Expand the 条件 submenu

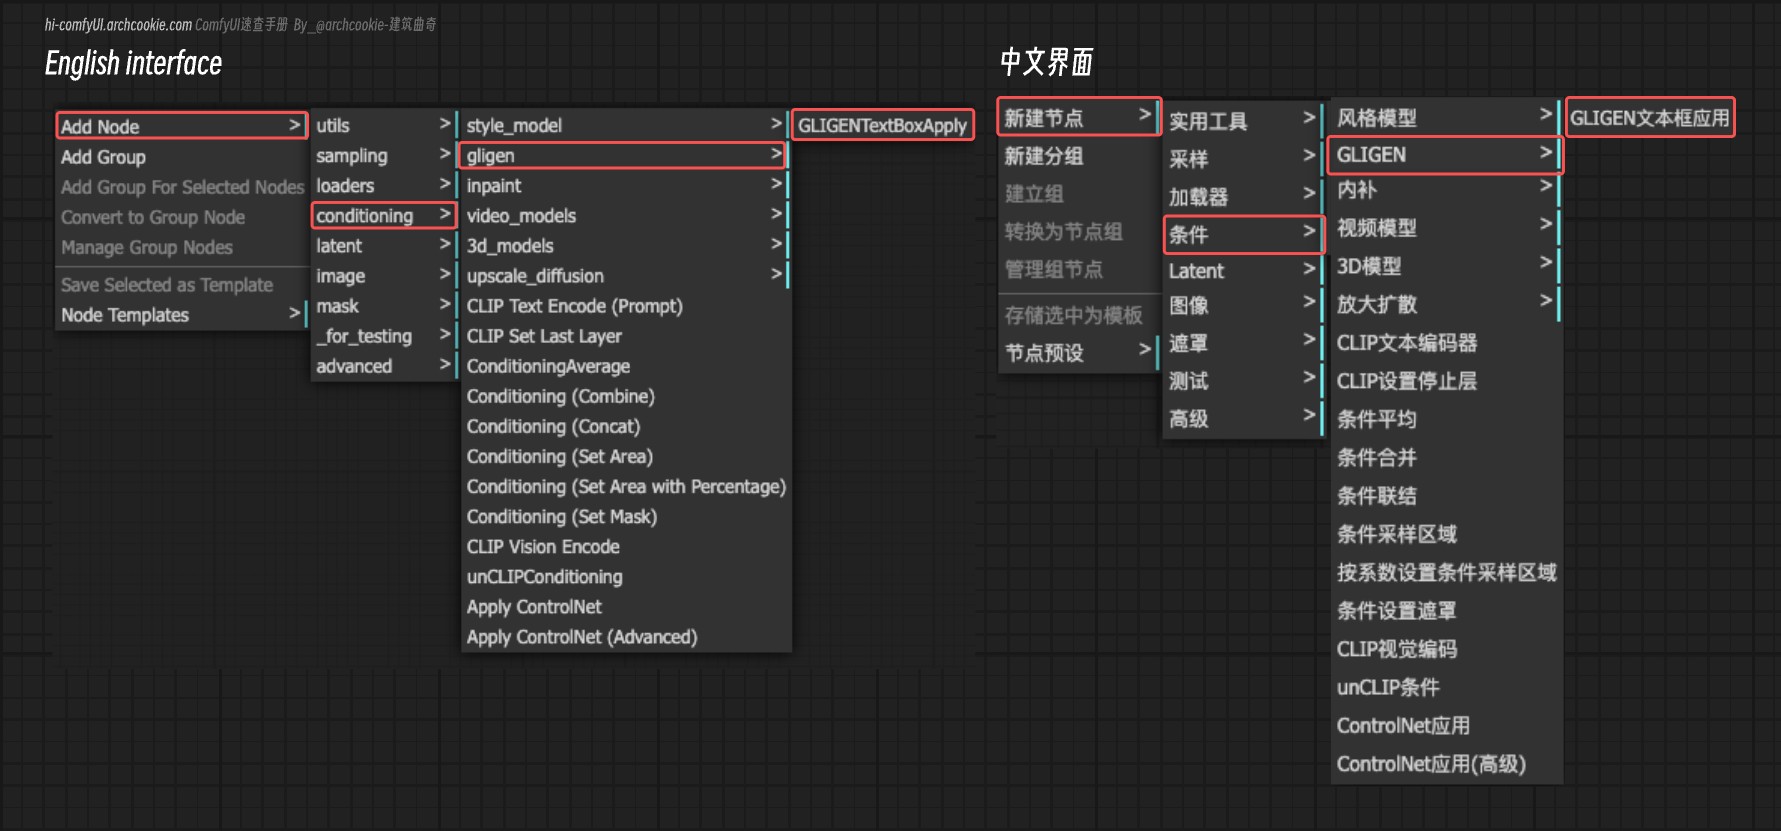pyautogui.click(x=1243, y=234)
